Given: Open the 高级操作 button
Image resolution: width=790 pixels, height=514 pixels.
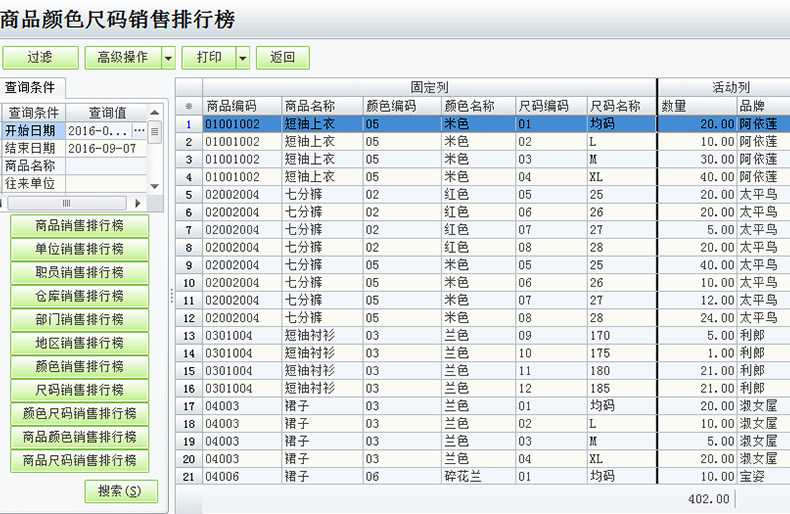Looking at the screenshot, I should coord(123,58).
